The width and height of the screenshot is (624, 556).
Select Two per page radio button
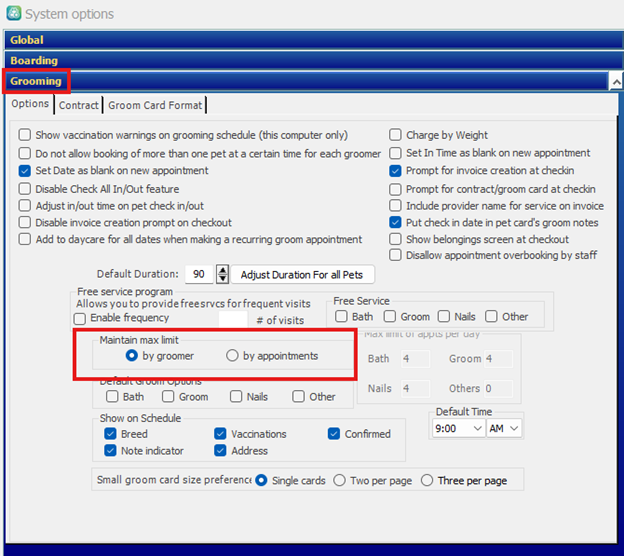pyautogui.click(x=339, y=480)
